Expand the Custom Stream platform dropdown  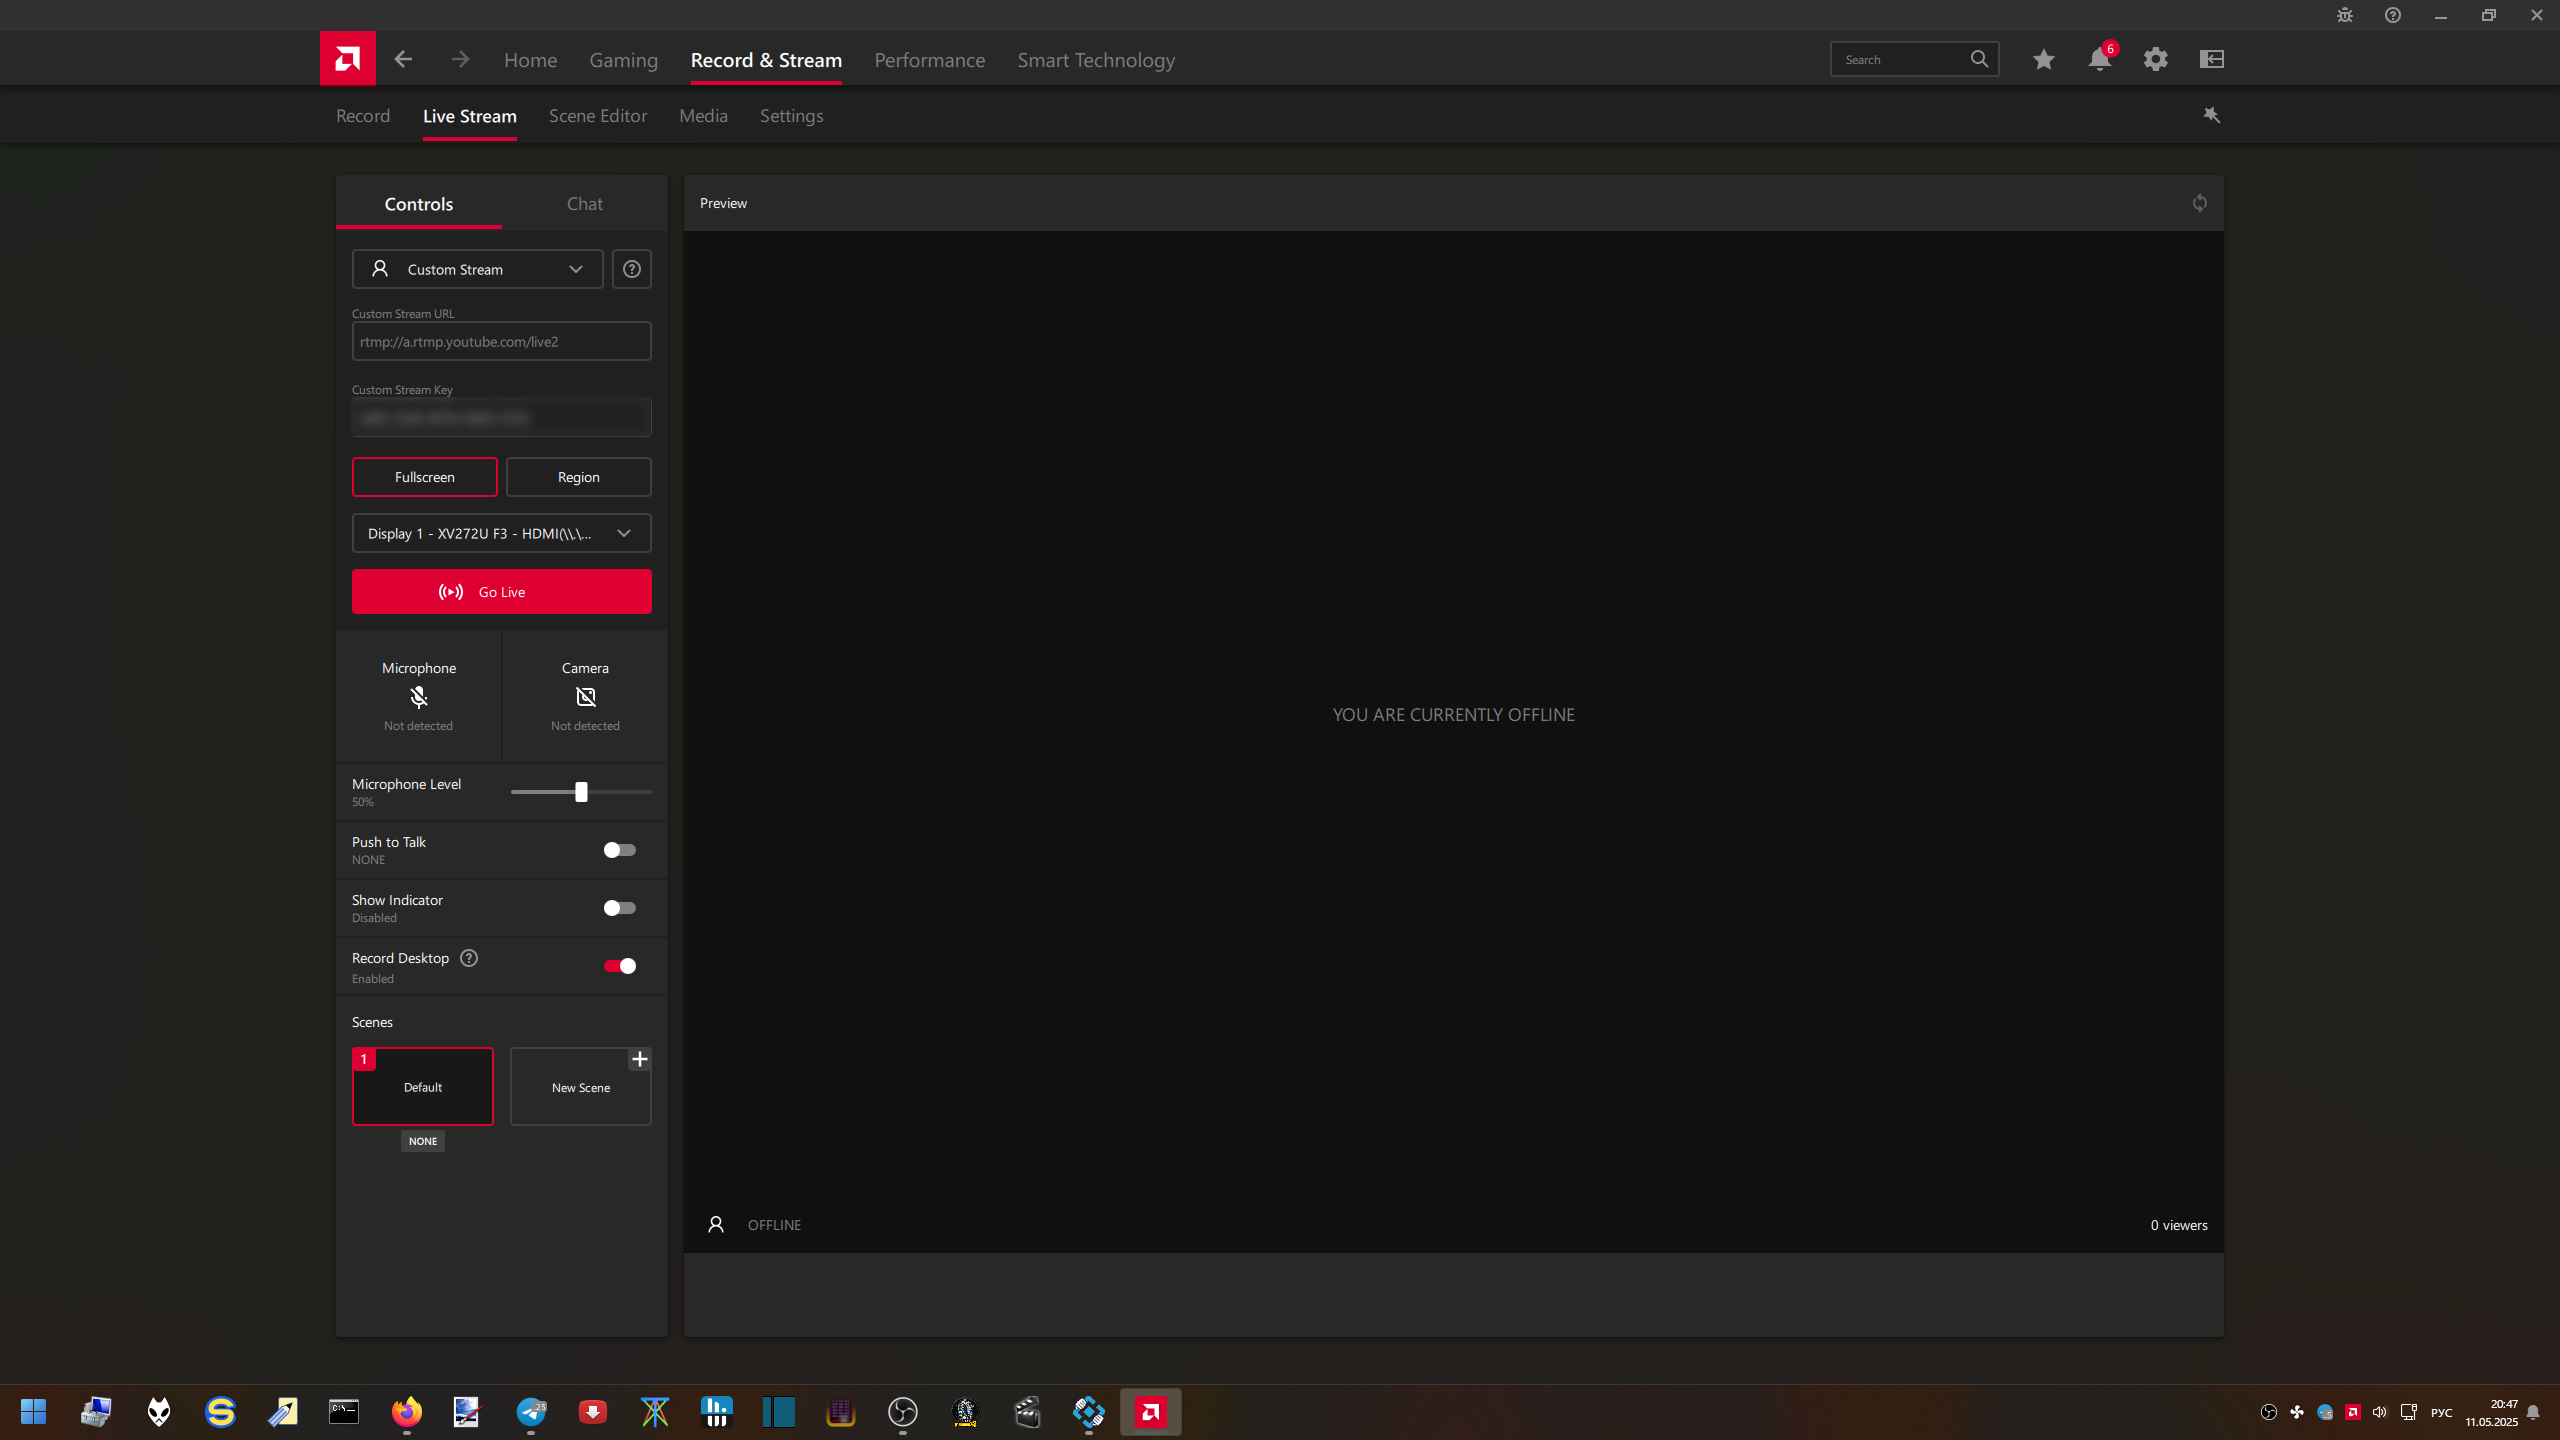pyautogui.click(x=477, y=269)
